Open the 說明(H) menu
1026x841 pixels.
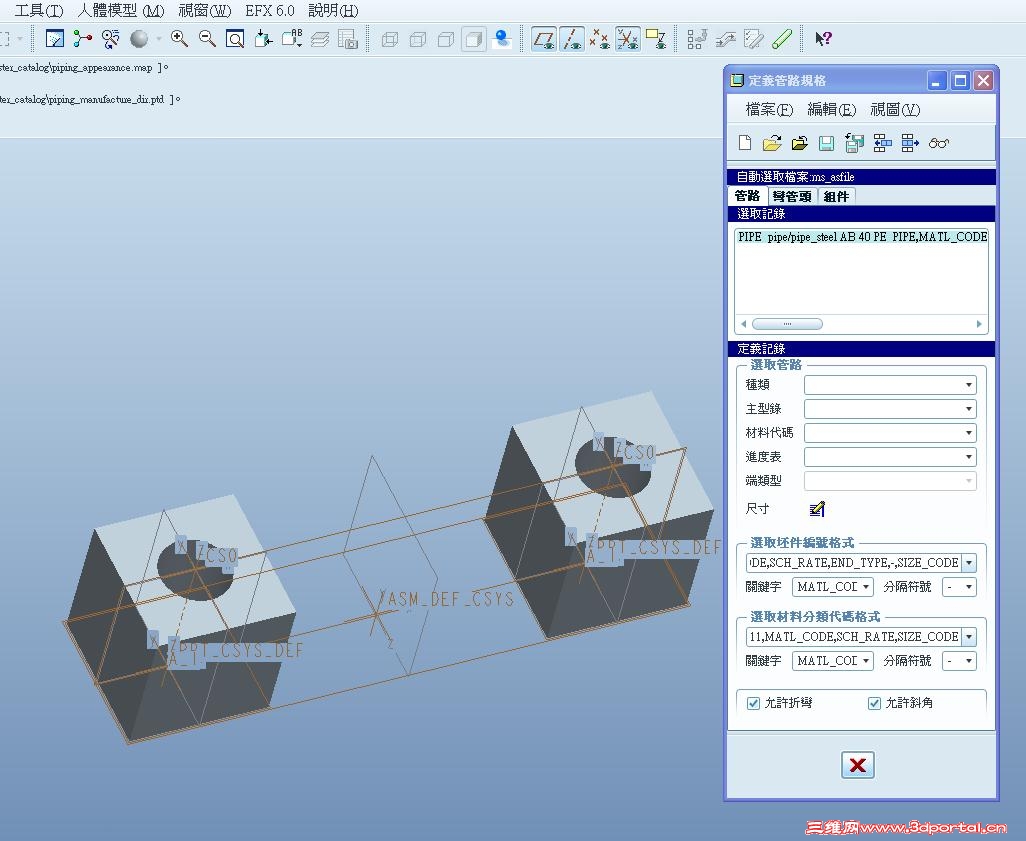[333, 10]
